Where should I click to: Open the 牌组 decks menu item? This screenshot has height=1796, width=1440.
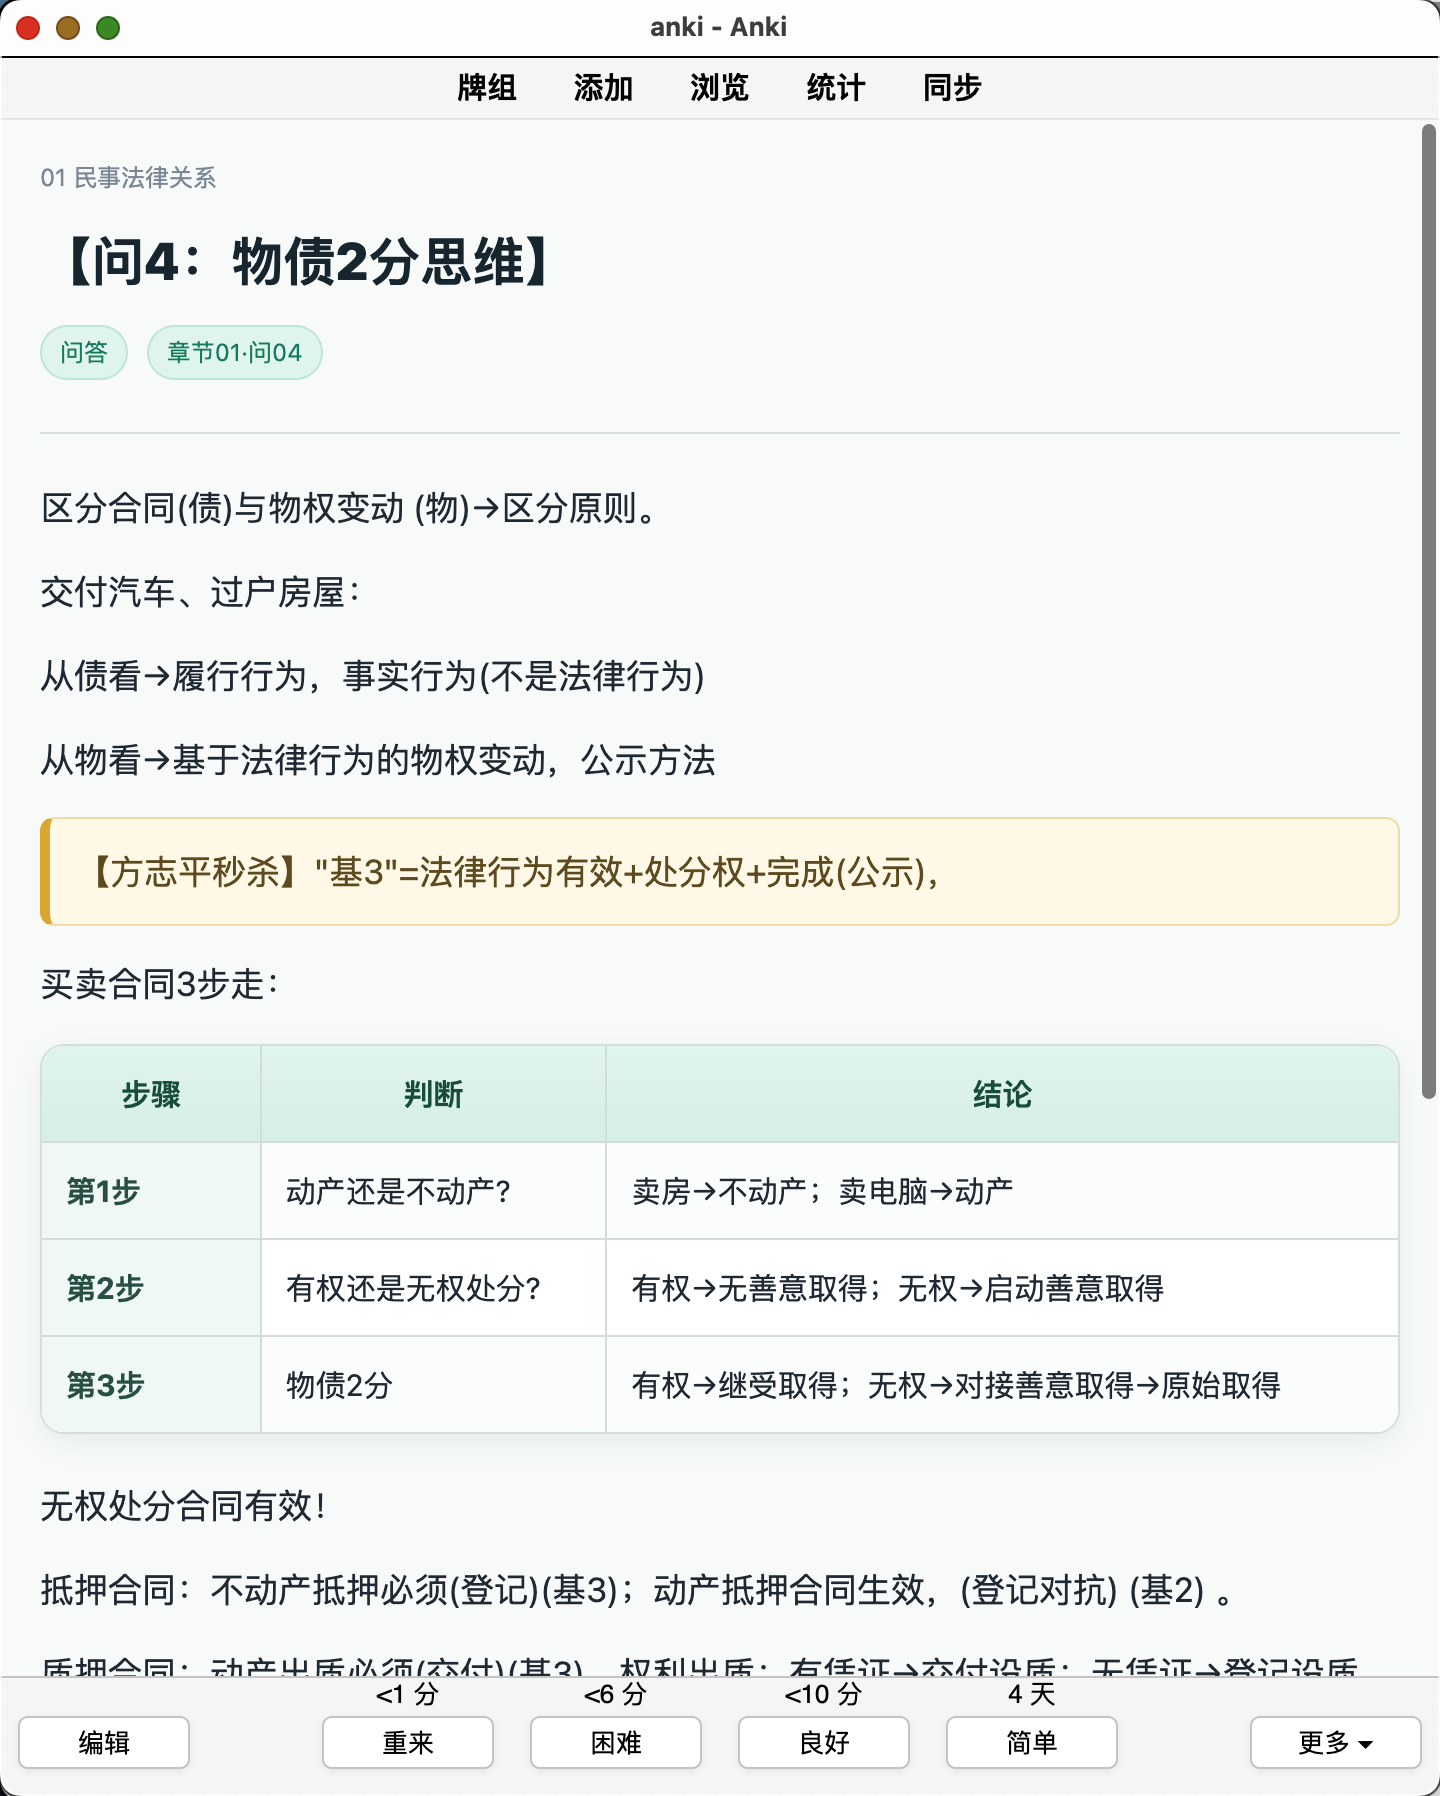pyautogui.click(x=486, y=88)
